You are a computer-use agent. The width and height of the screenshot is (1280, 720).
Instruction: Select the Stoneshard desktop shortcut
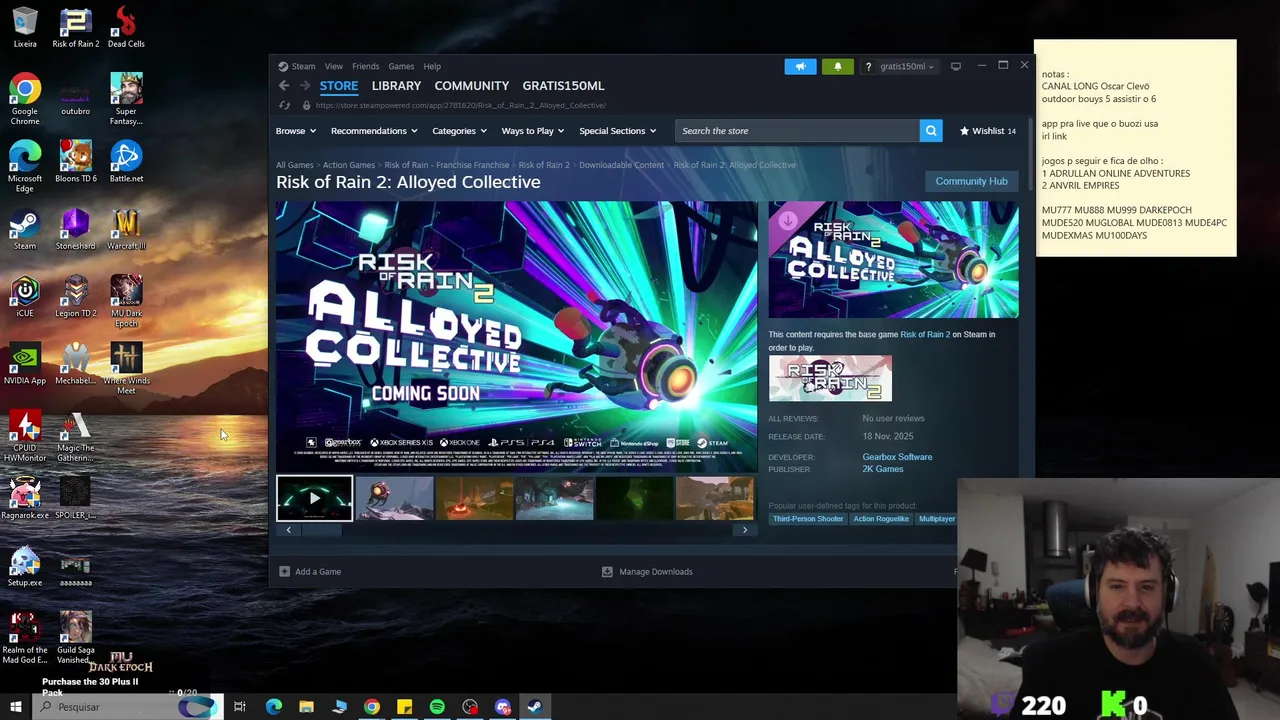75,229
